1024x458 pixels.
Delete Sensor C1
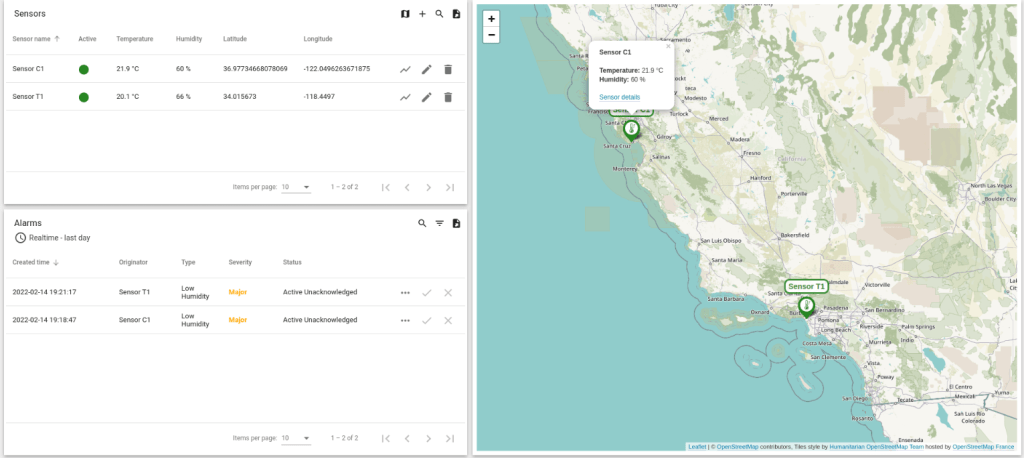point(448,69)
